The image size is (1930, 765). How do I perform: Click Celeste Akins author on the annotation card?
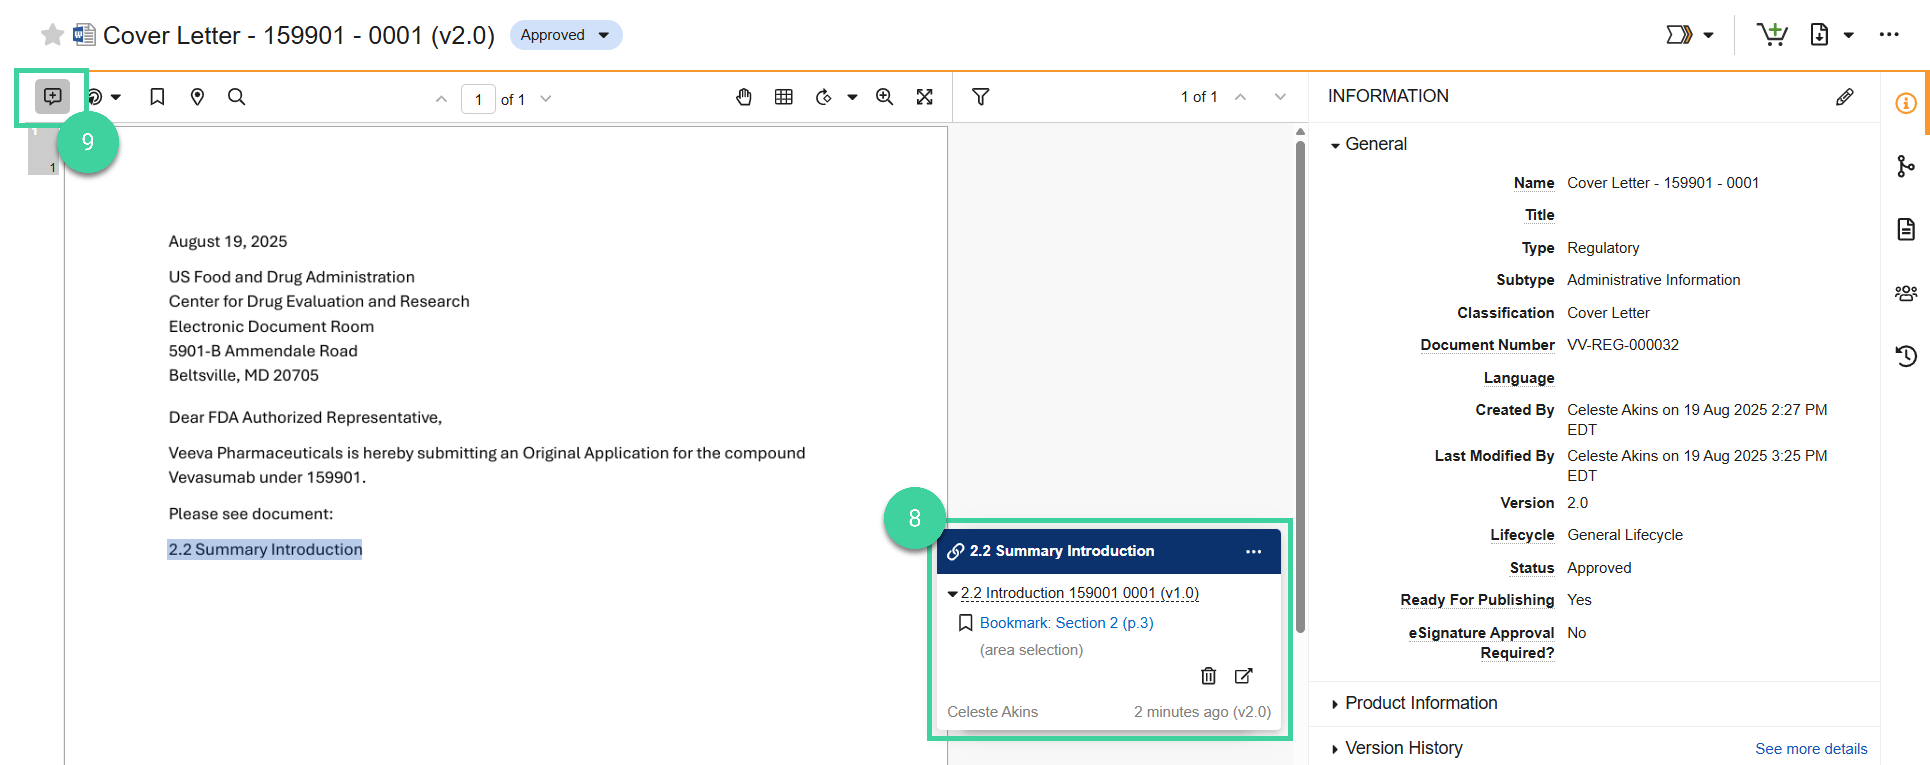992,712
